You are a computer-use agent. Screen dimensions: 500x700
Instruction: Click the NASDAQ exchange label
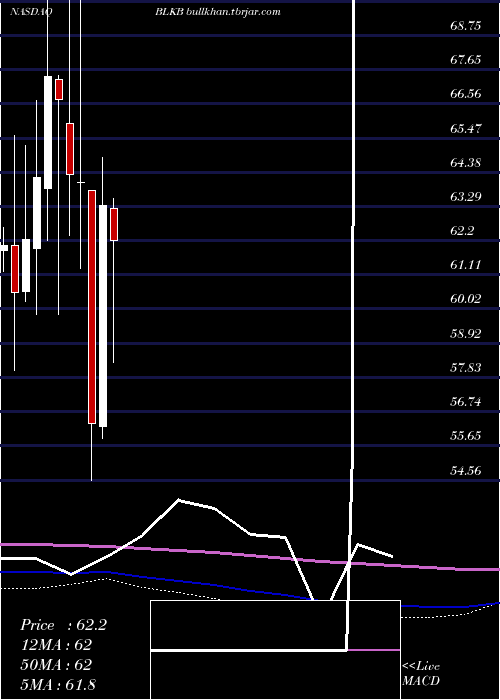pyautogui.click(x=31, y=12)
